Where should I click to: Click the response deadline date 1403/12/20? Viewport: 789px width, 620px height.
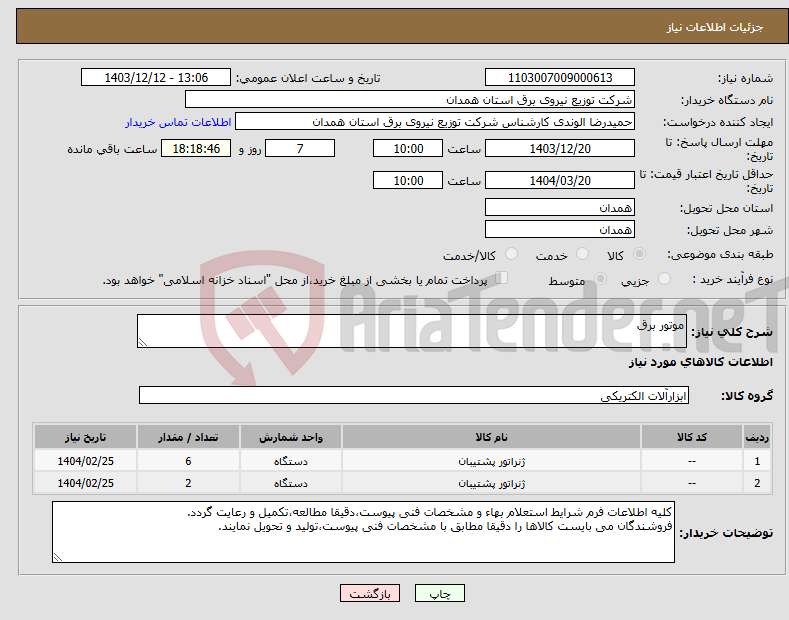(560, 148)
